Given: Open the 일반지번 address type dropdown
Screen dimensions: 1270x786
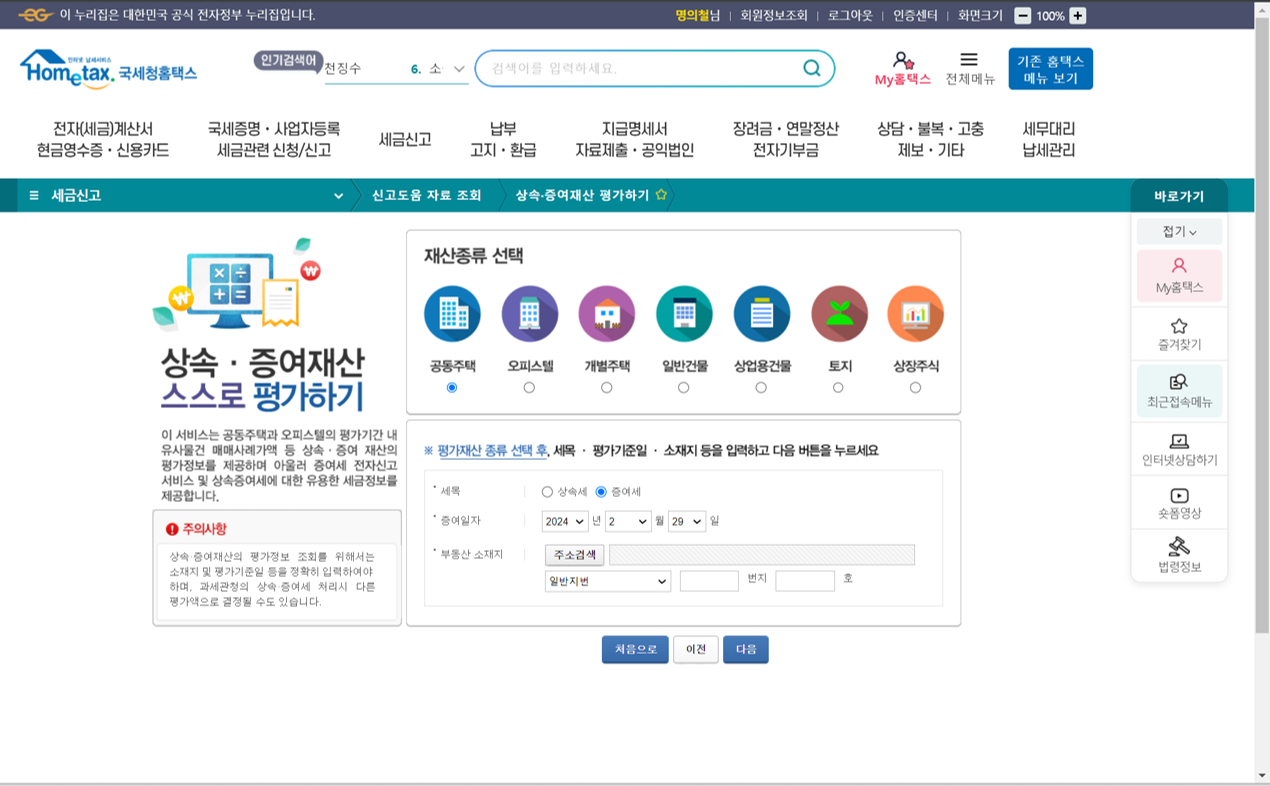Looking at the screenshot, I should coord(607,581).
